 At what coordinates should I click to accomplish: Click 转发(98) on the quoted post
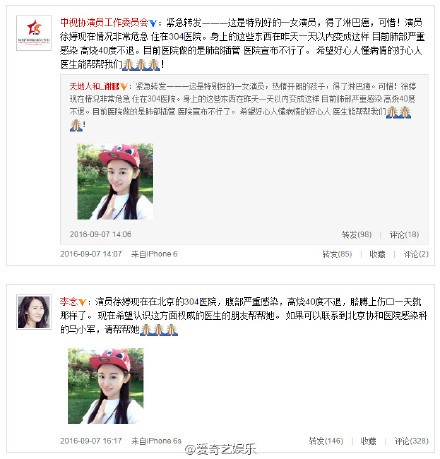tap(357, 235)
